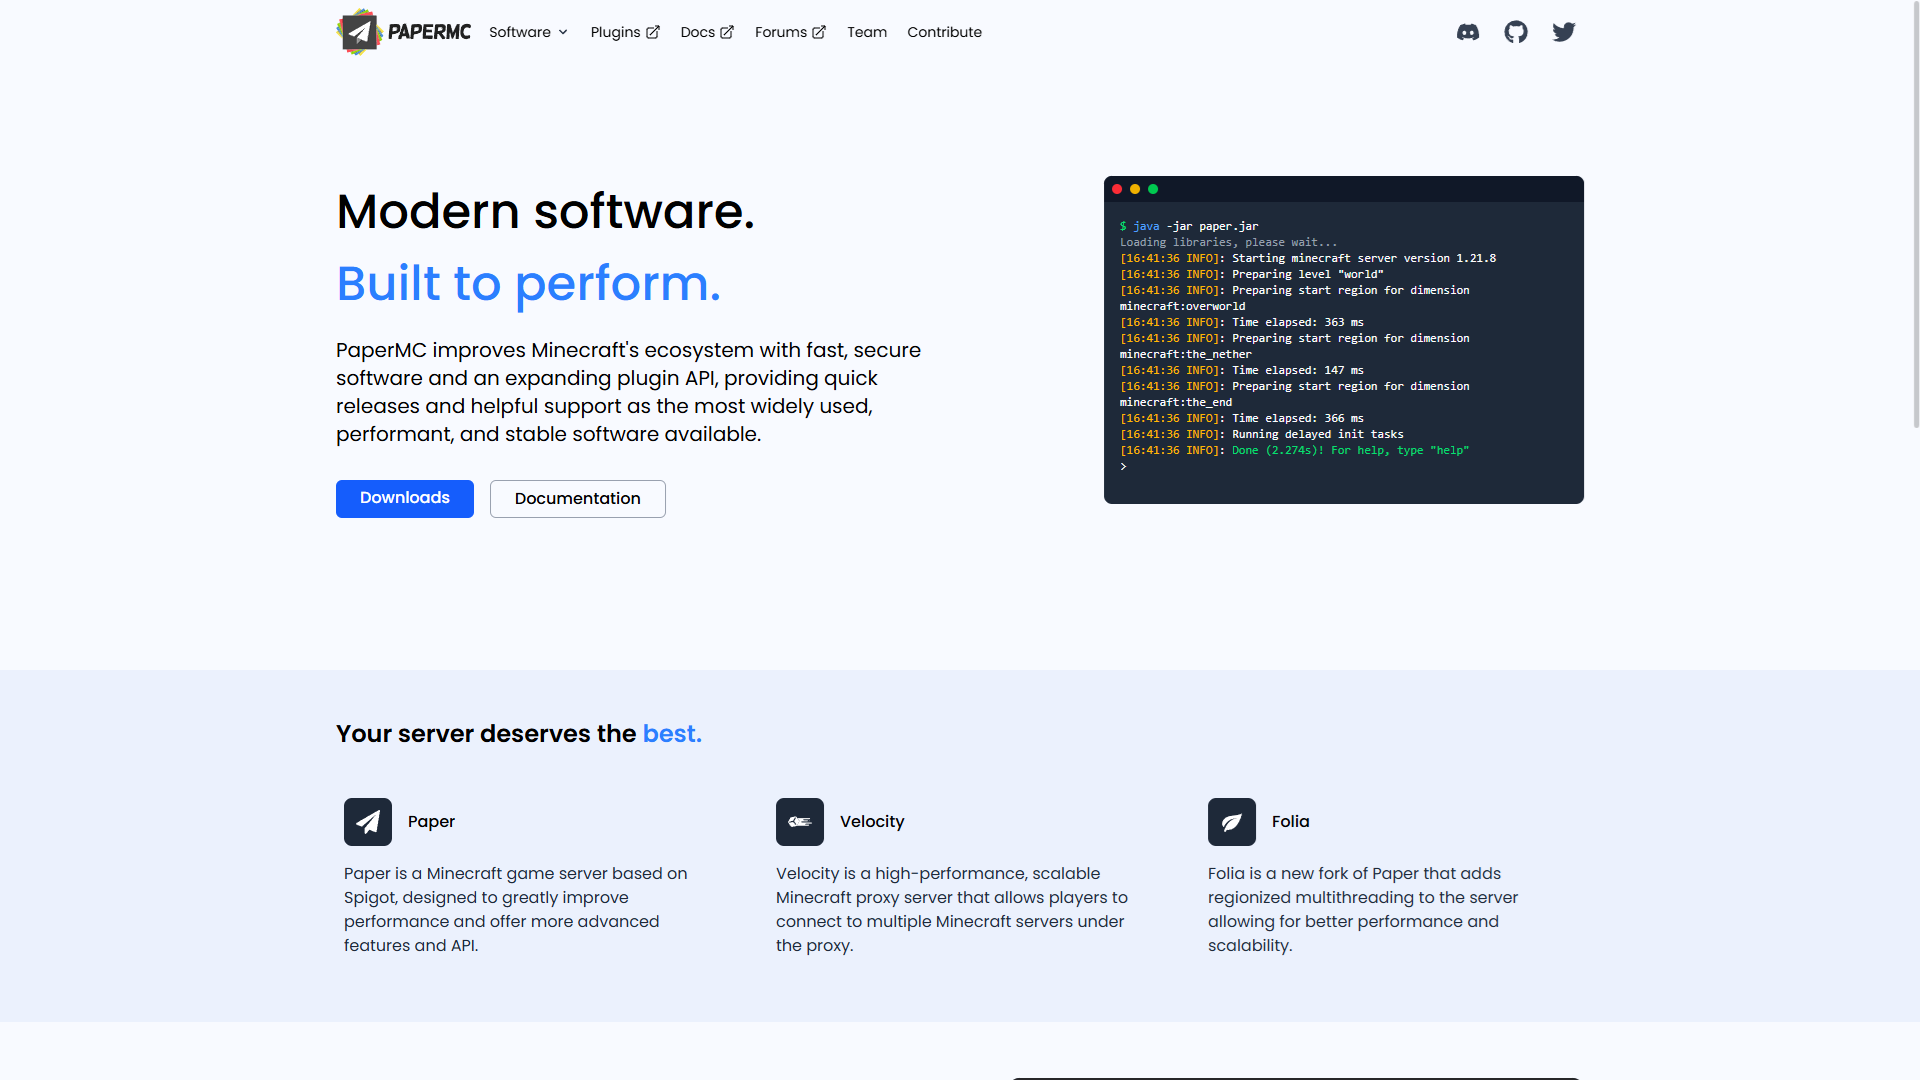Open the Folia product title
1920x1080 pixels.
pyautogui.click(x=1290, y=822)
